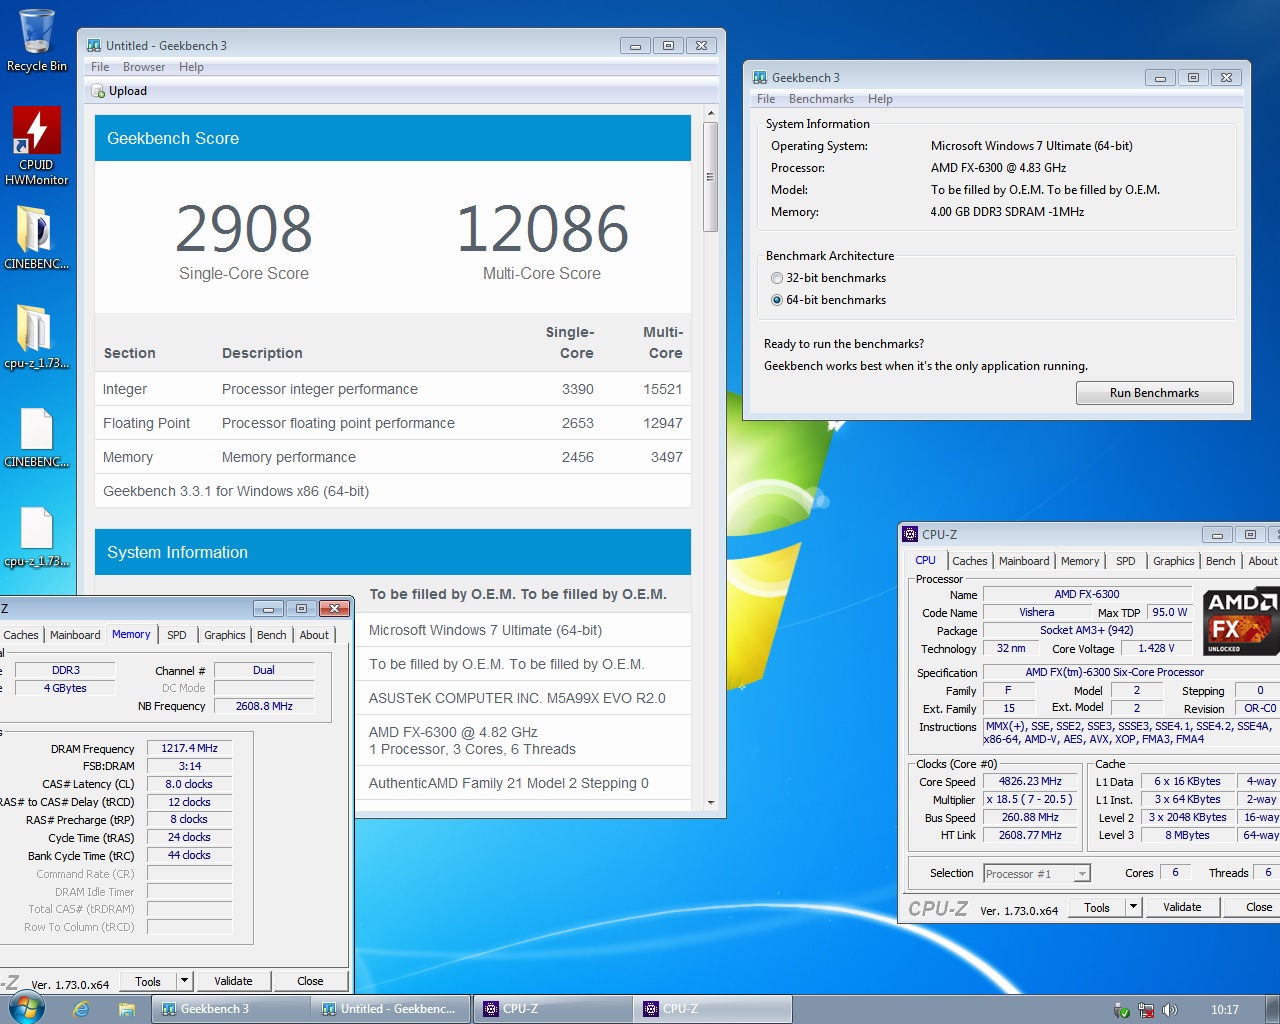Viewport: 1280px width, 1024px height.
Task: Open File menu in Untitled Geekbench window
Action: 100,67
